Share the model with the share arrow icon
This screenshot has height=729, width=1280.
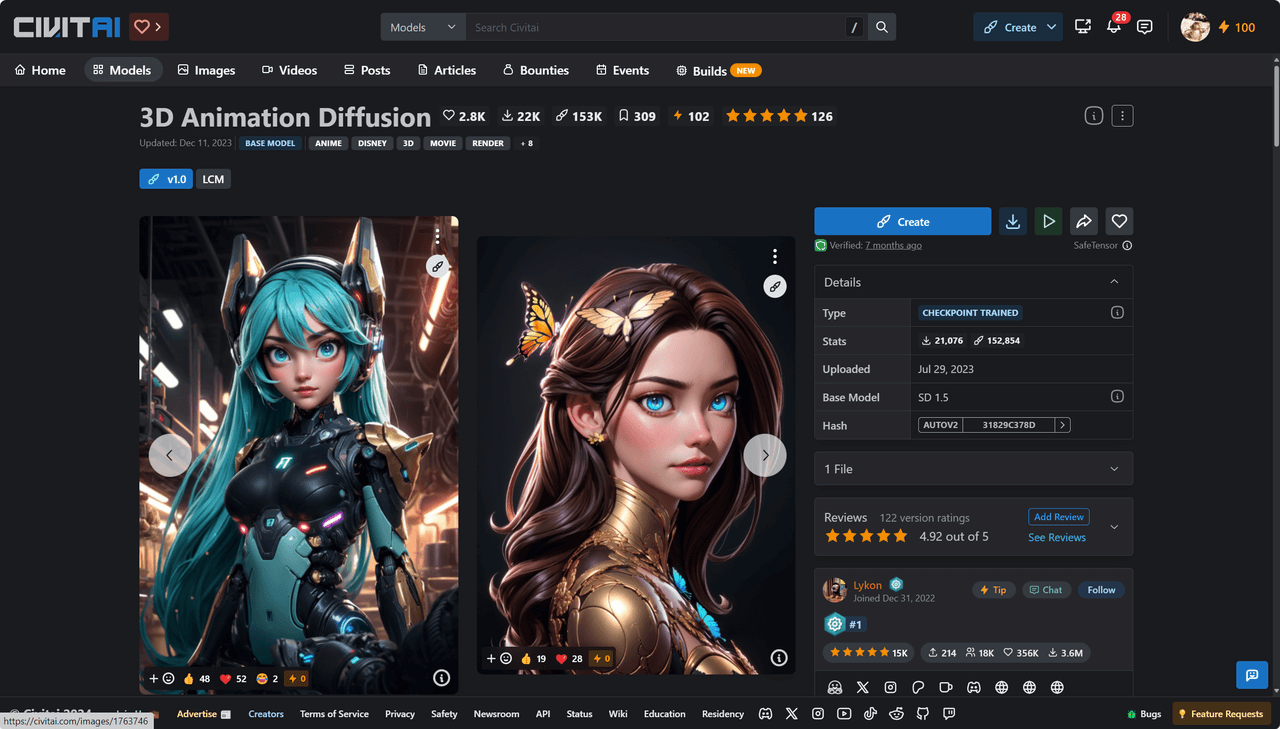coord(1084,222)
